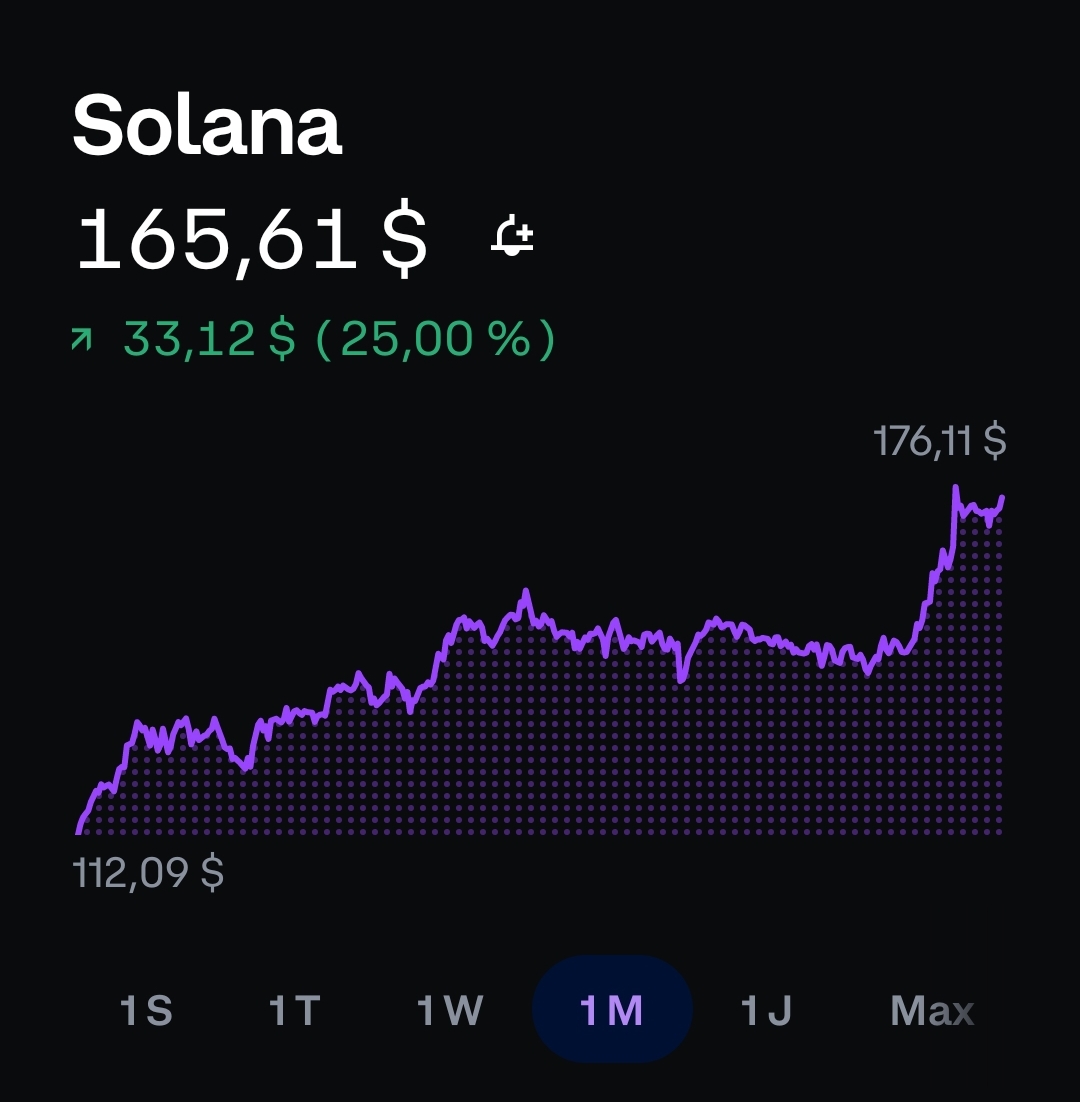Select the 1S time range
1080x1102 pixels.
146,1011
